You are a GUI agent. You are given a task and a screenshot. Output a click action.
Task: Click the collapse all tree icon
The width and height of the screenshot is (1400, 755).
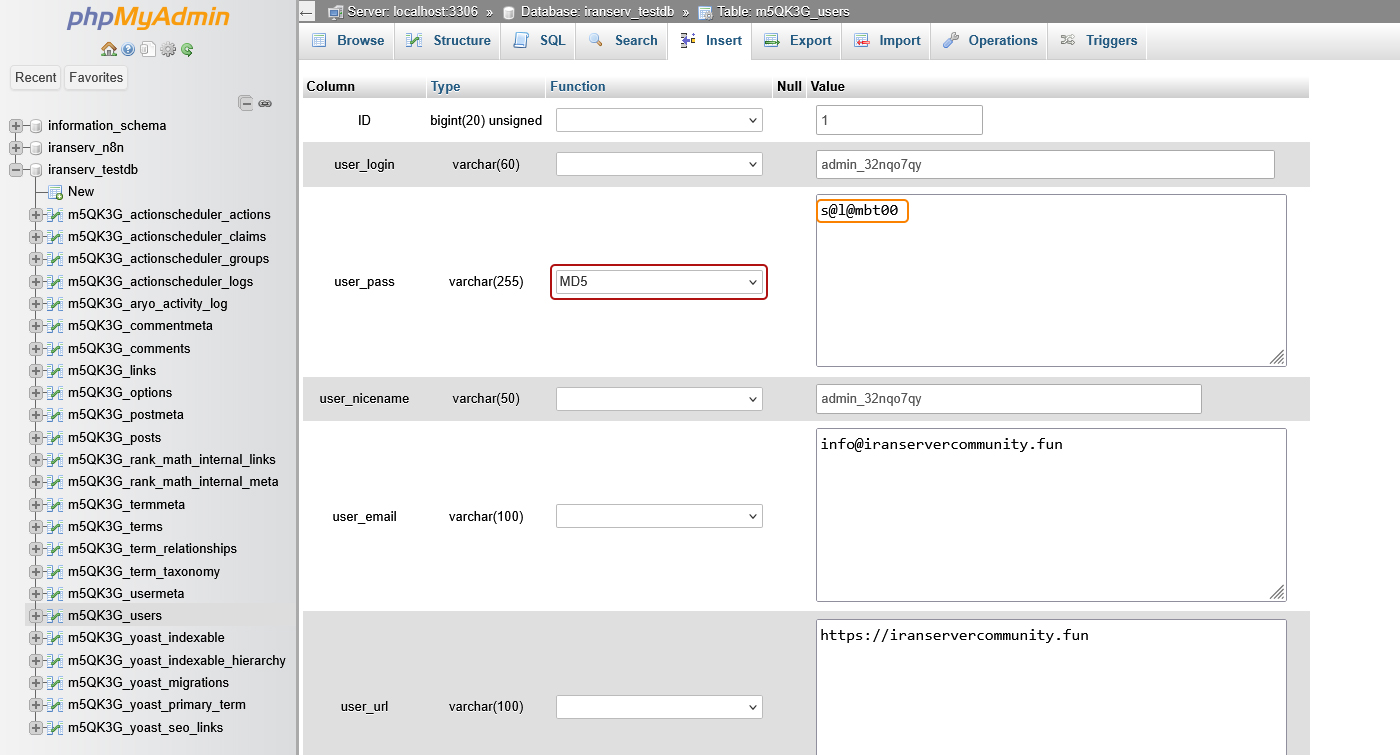[x=245, y=103]
